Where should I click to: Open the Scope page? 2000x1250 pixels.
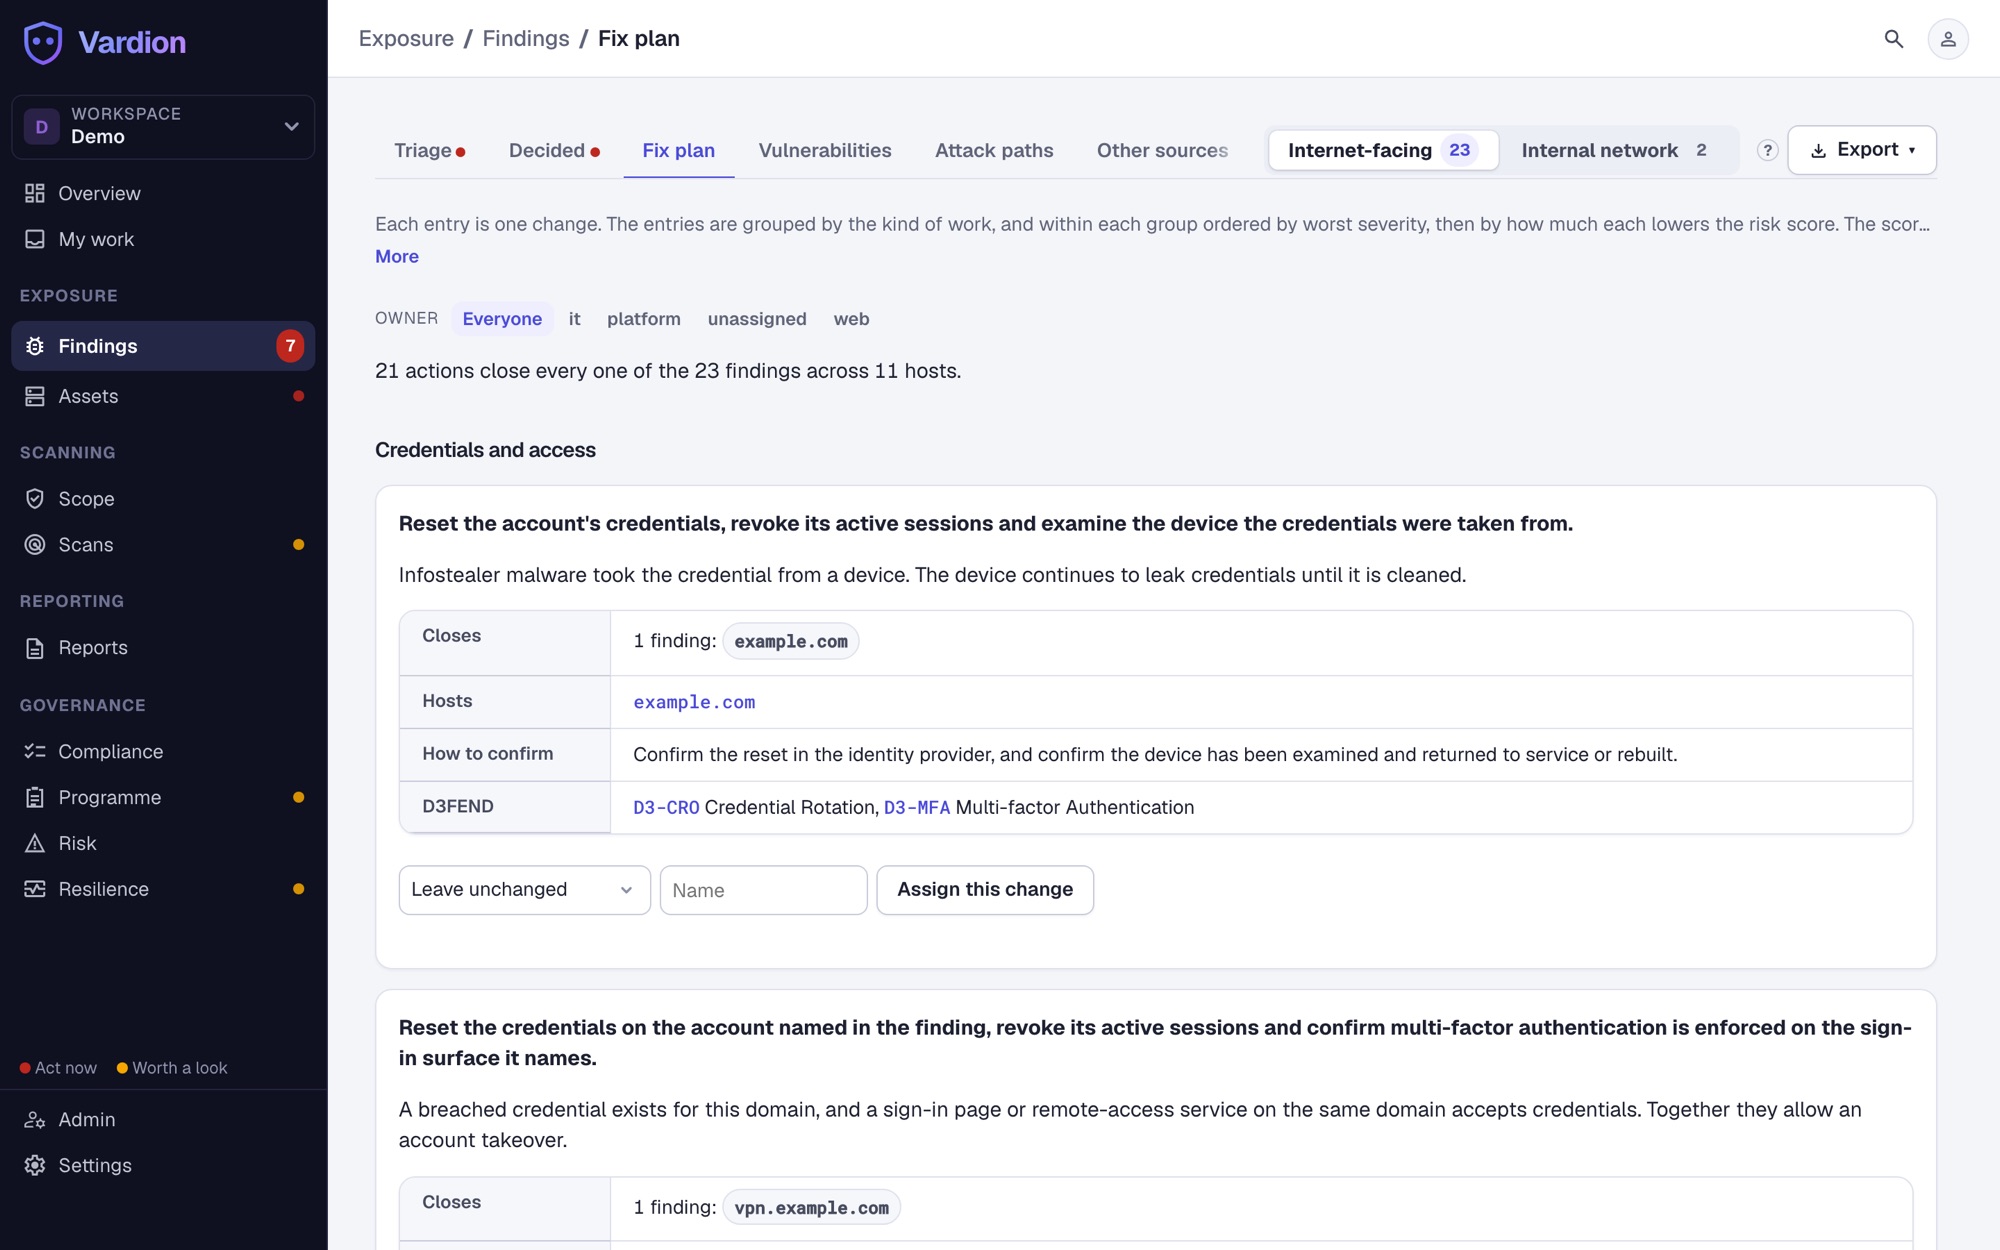click(163, 498)
